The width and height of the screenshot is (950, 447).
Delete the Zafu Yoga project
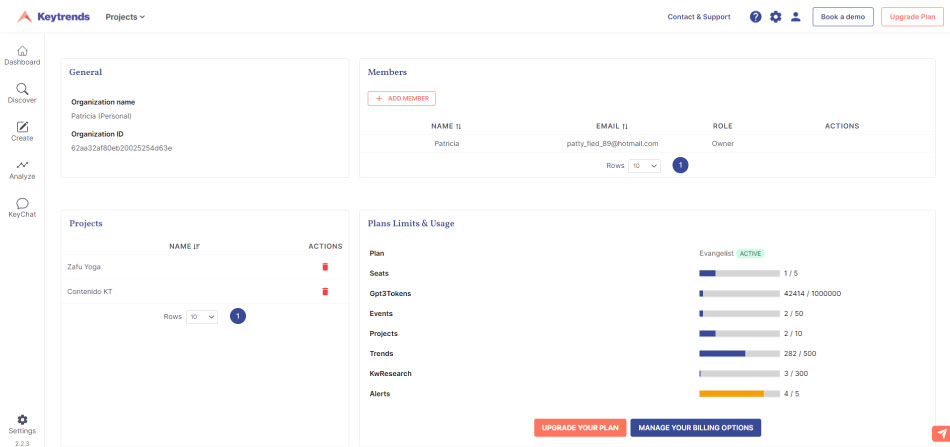click(325, 267)
